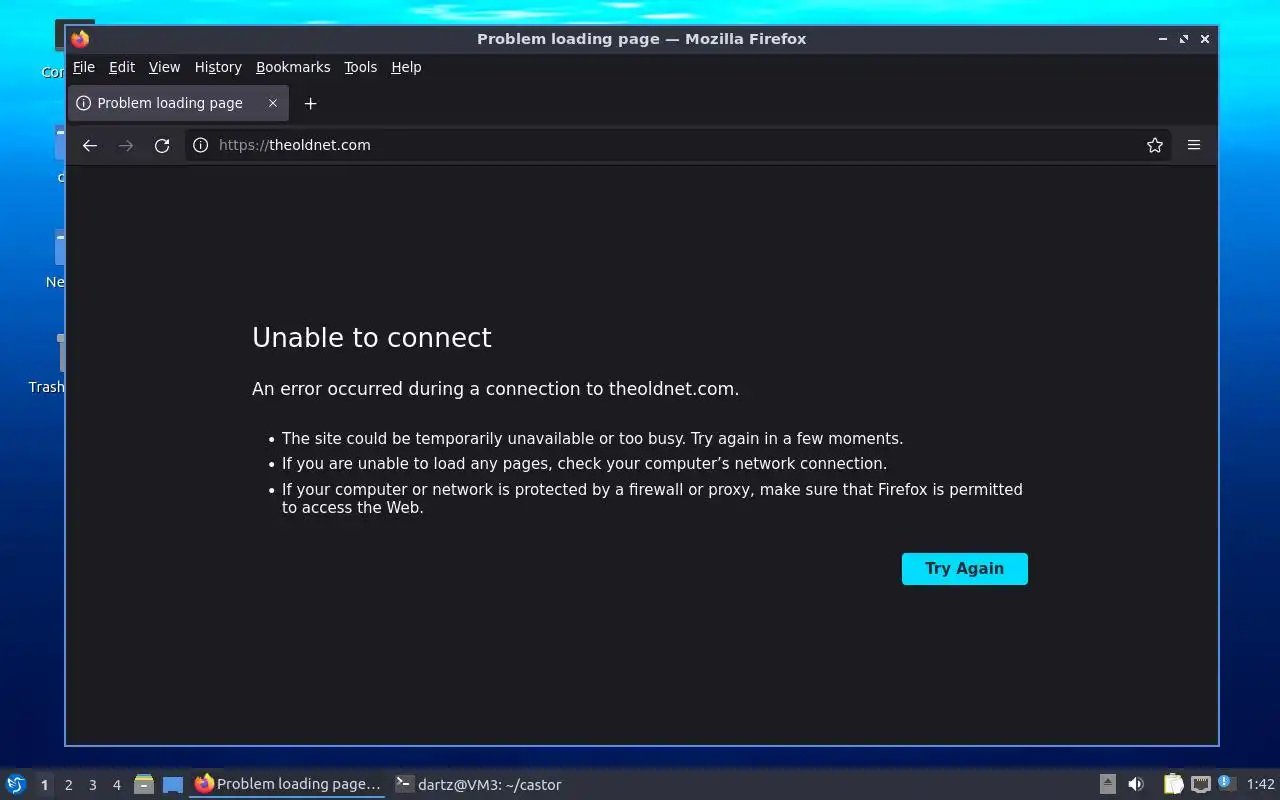Click the show desktop icon in taskbar
1280x800 pixels.
pos(173,785)
